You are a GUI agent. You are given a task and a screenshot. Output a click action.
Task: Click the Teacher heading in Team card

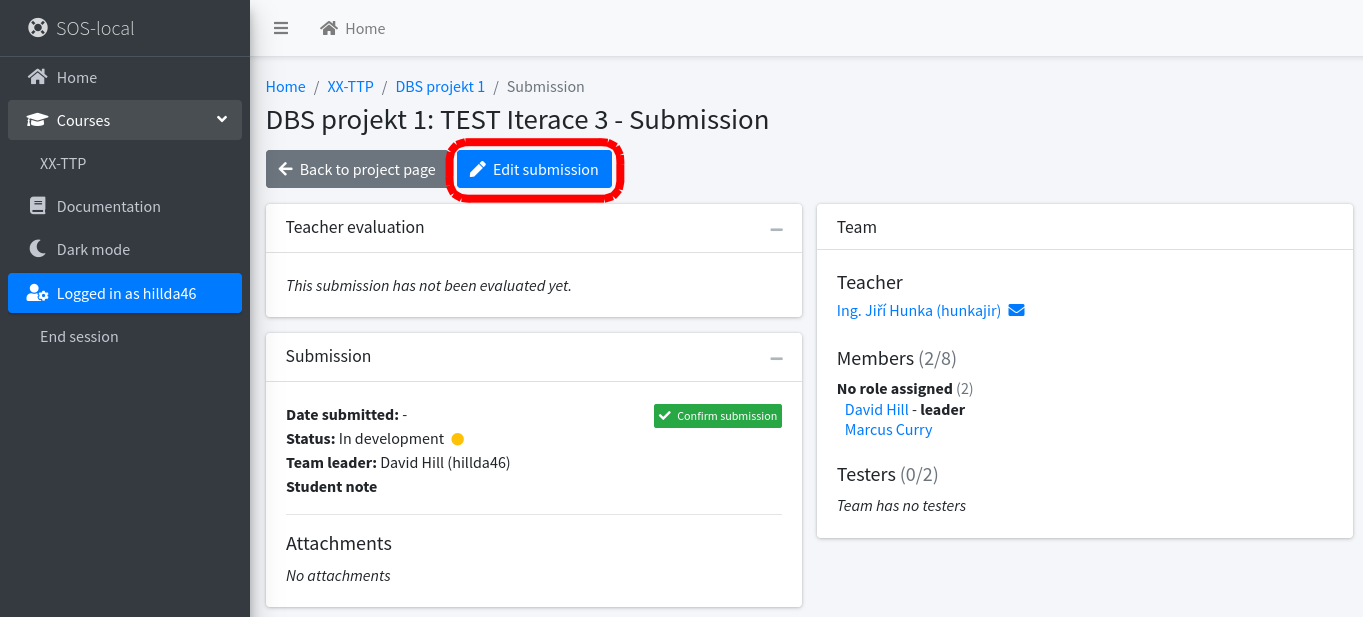coord(870,282)
